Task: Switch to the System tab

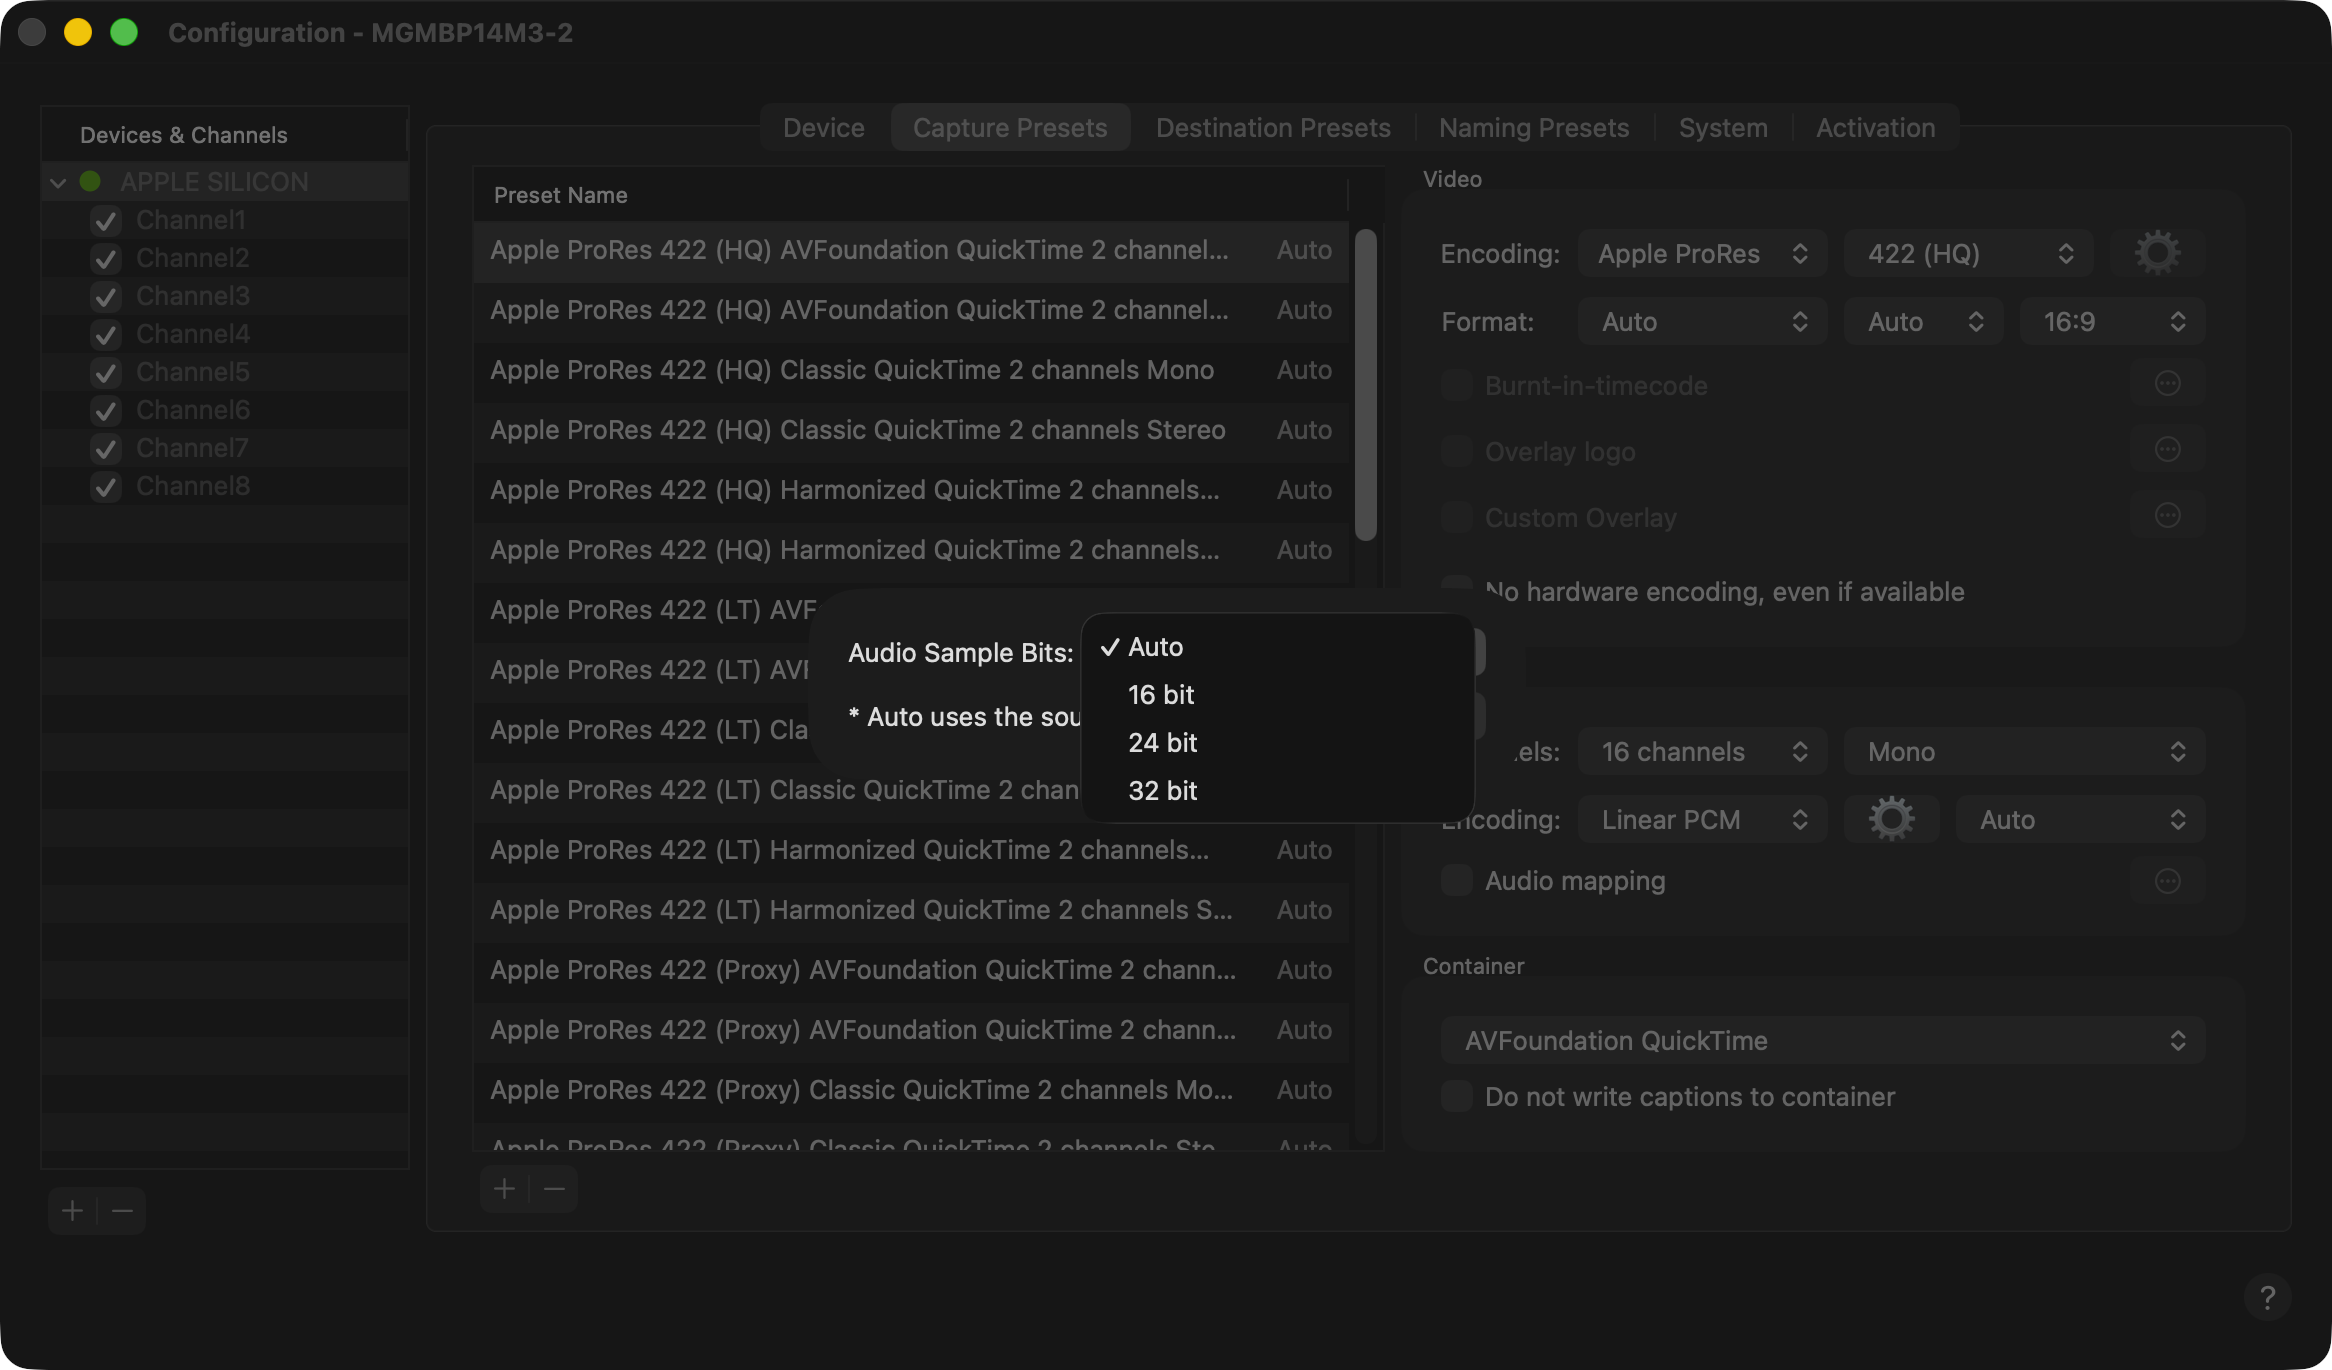Action: 1723,127
